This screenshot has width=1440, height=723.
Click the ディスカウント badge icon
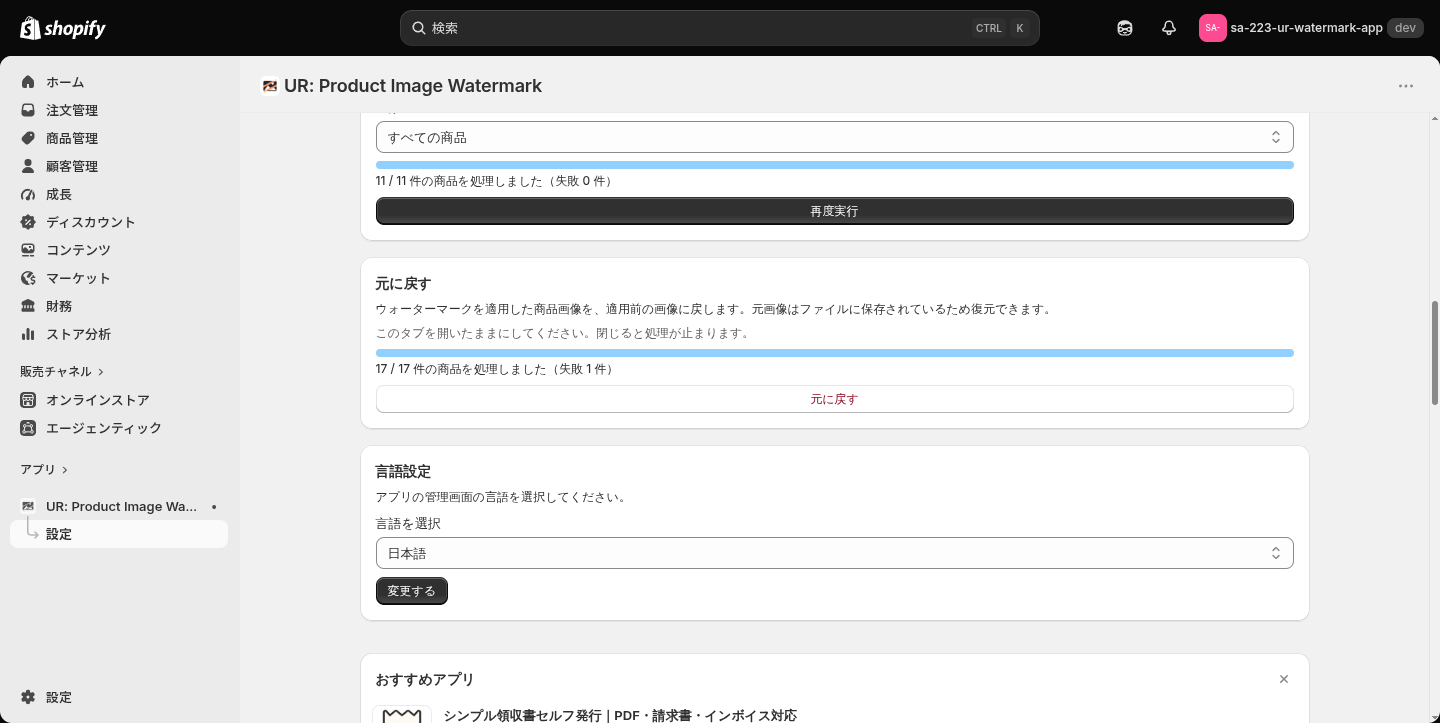tap(28, 222)
